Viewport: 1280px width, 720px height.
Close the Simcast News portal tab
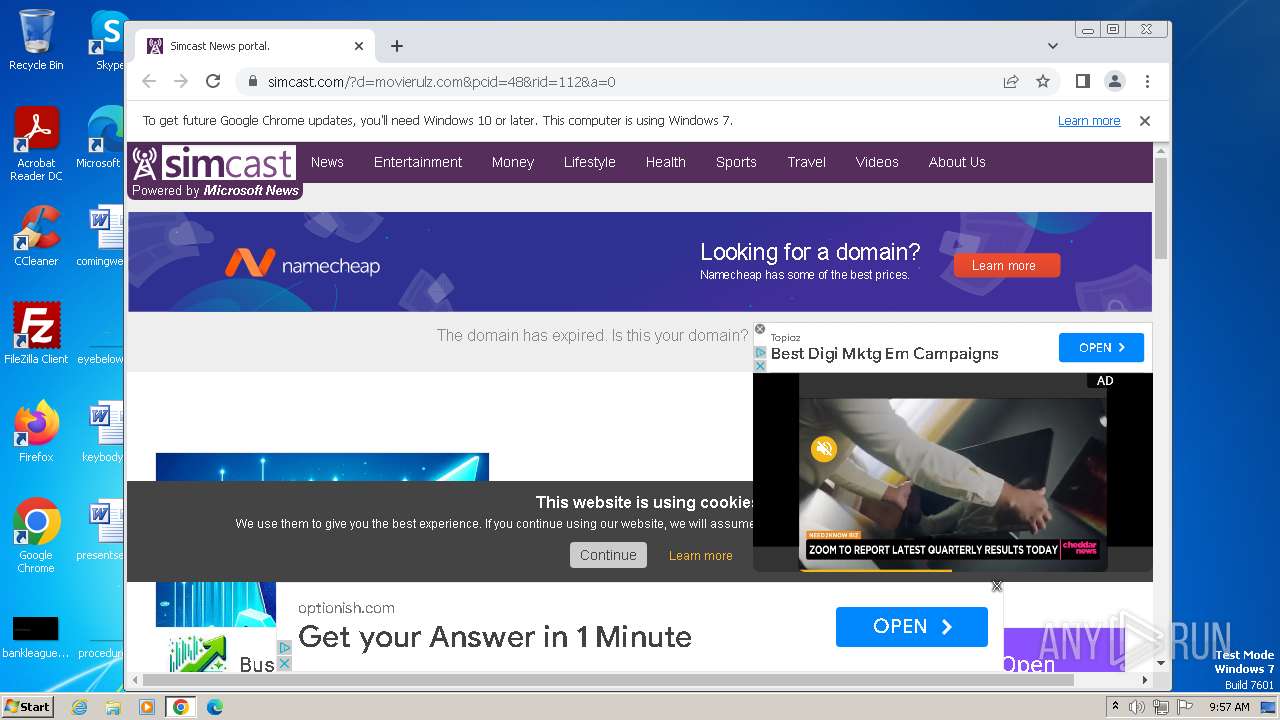(359, 46)
